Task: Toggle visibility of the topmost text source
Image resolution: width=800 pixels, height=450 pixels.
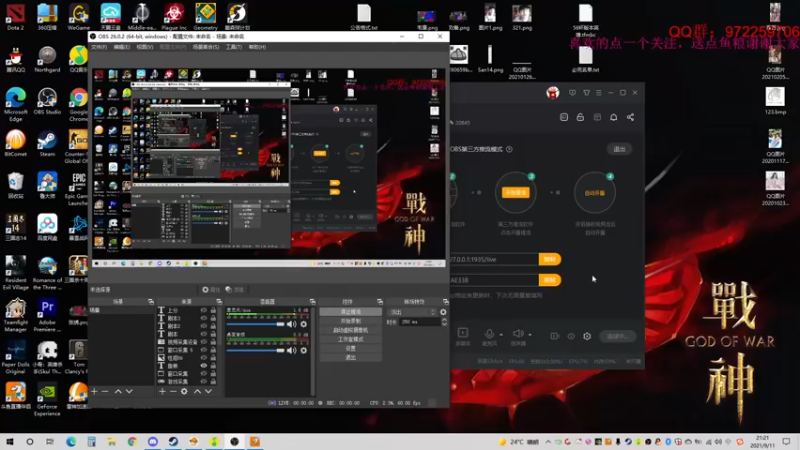Action: (204, 310)
